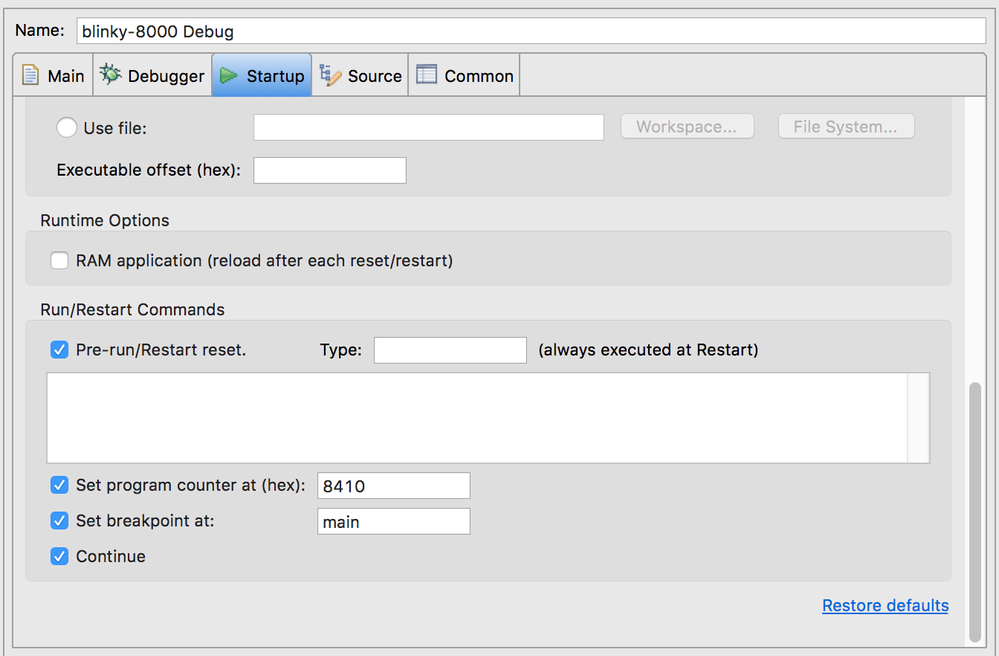
Task: Click the Executable offset hex field
Action: 330,170
